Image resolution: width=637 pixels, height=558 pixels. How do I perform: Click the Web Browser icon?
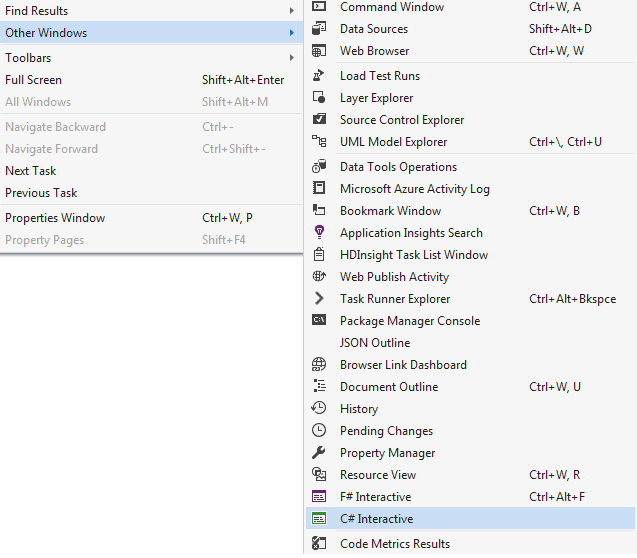tap(319, 51)
